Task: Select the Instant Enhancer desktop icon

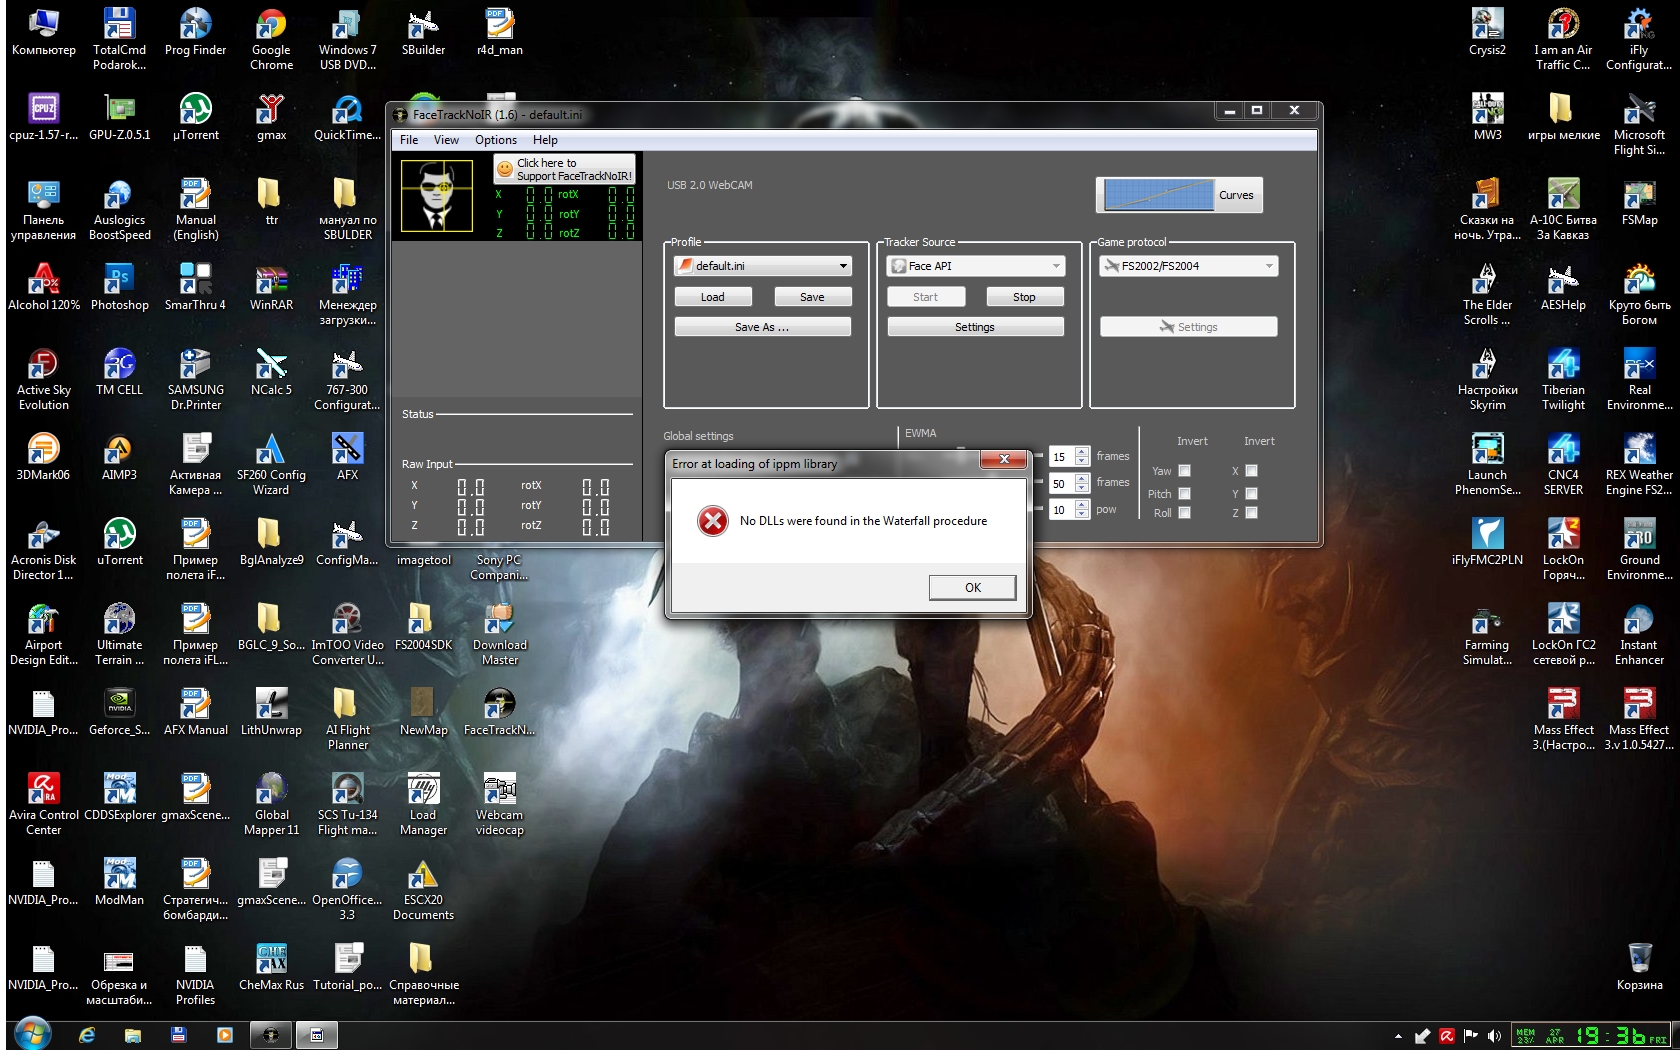Action: pyautogui.click(x=1639, y=636)
